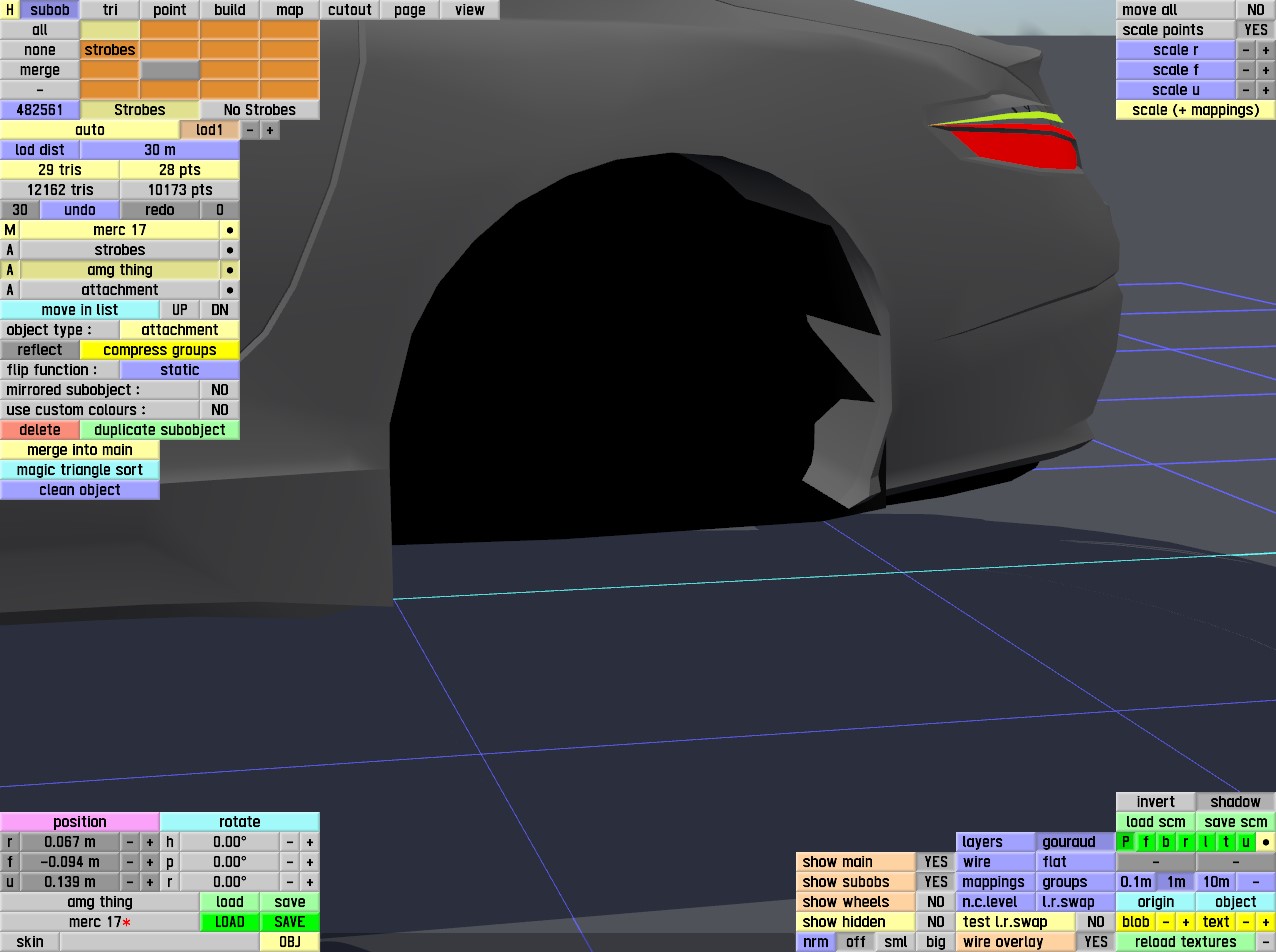This screenshot has width=1276, height=952.
Task: Decrease position f value with minus
Action: [130, 862]
